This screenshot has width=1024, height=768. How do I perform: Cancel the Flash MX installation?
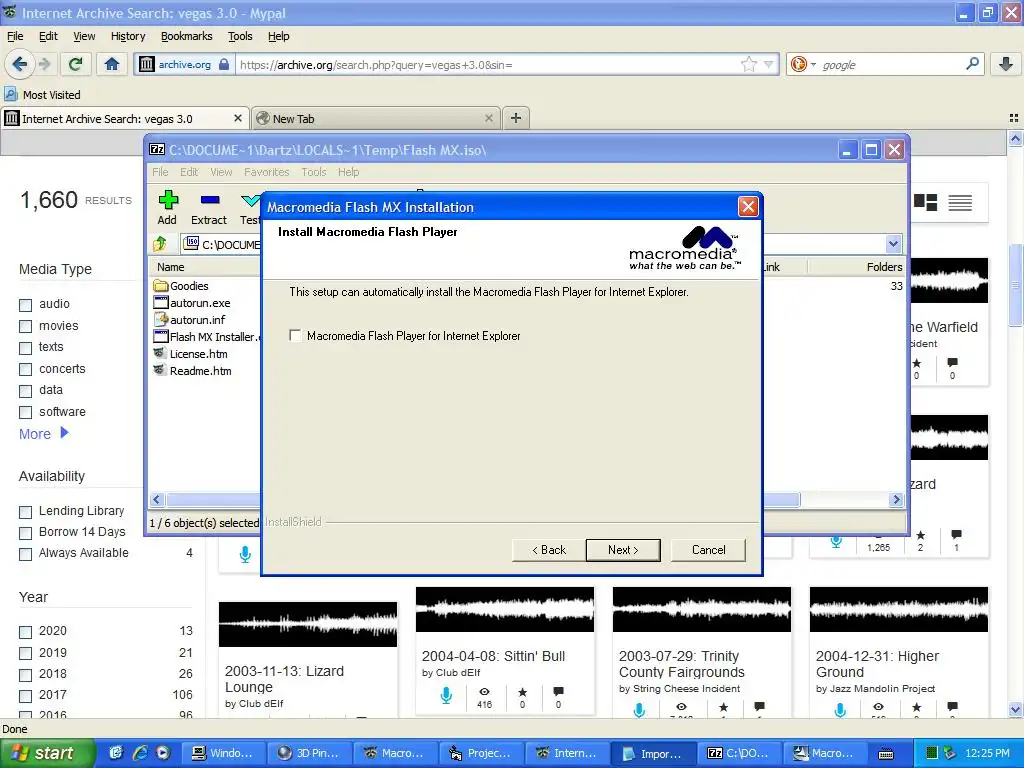point(708,550)
